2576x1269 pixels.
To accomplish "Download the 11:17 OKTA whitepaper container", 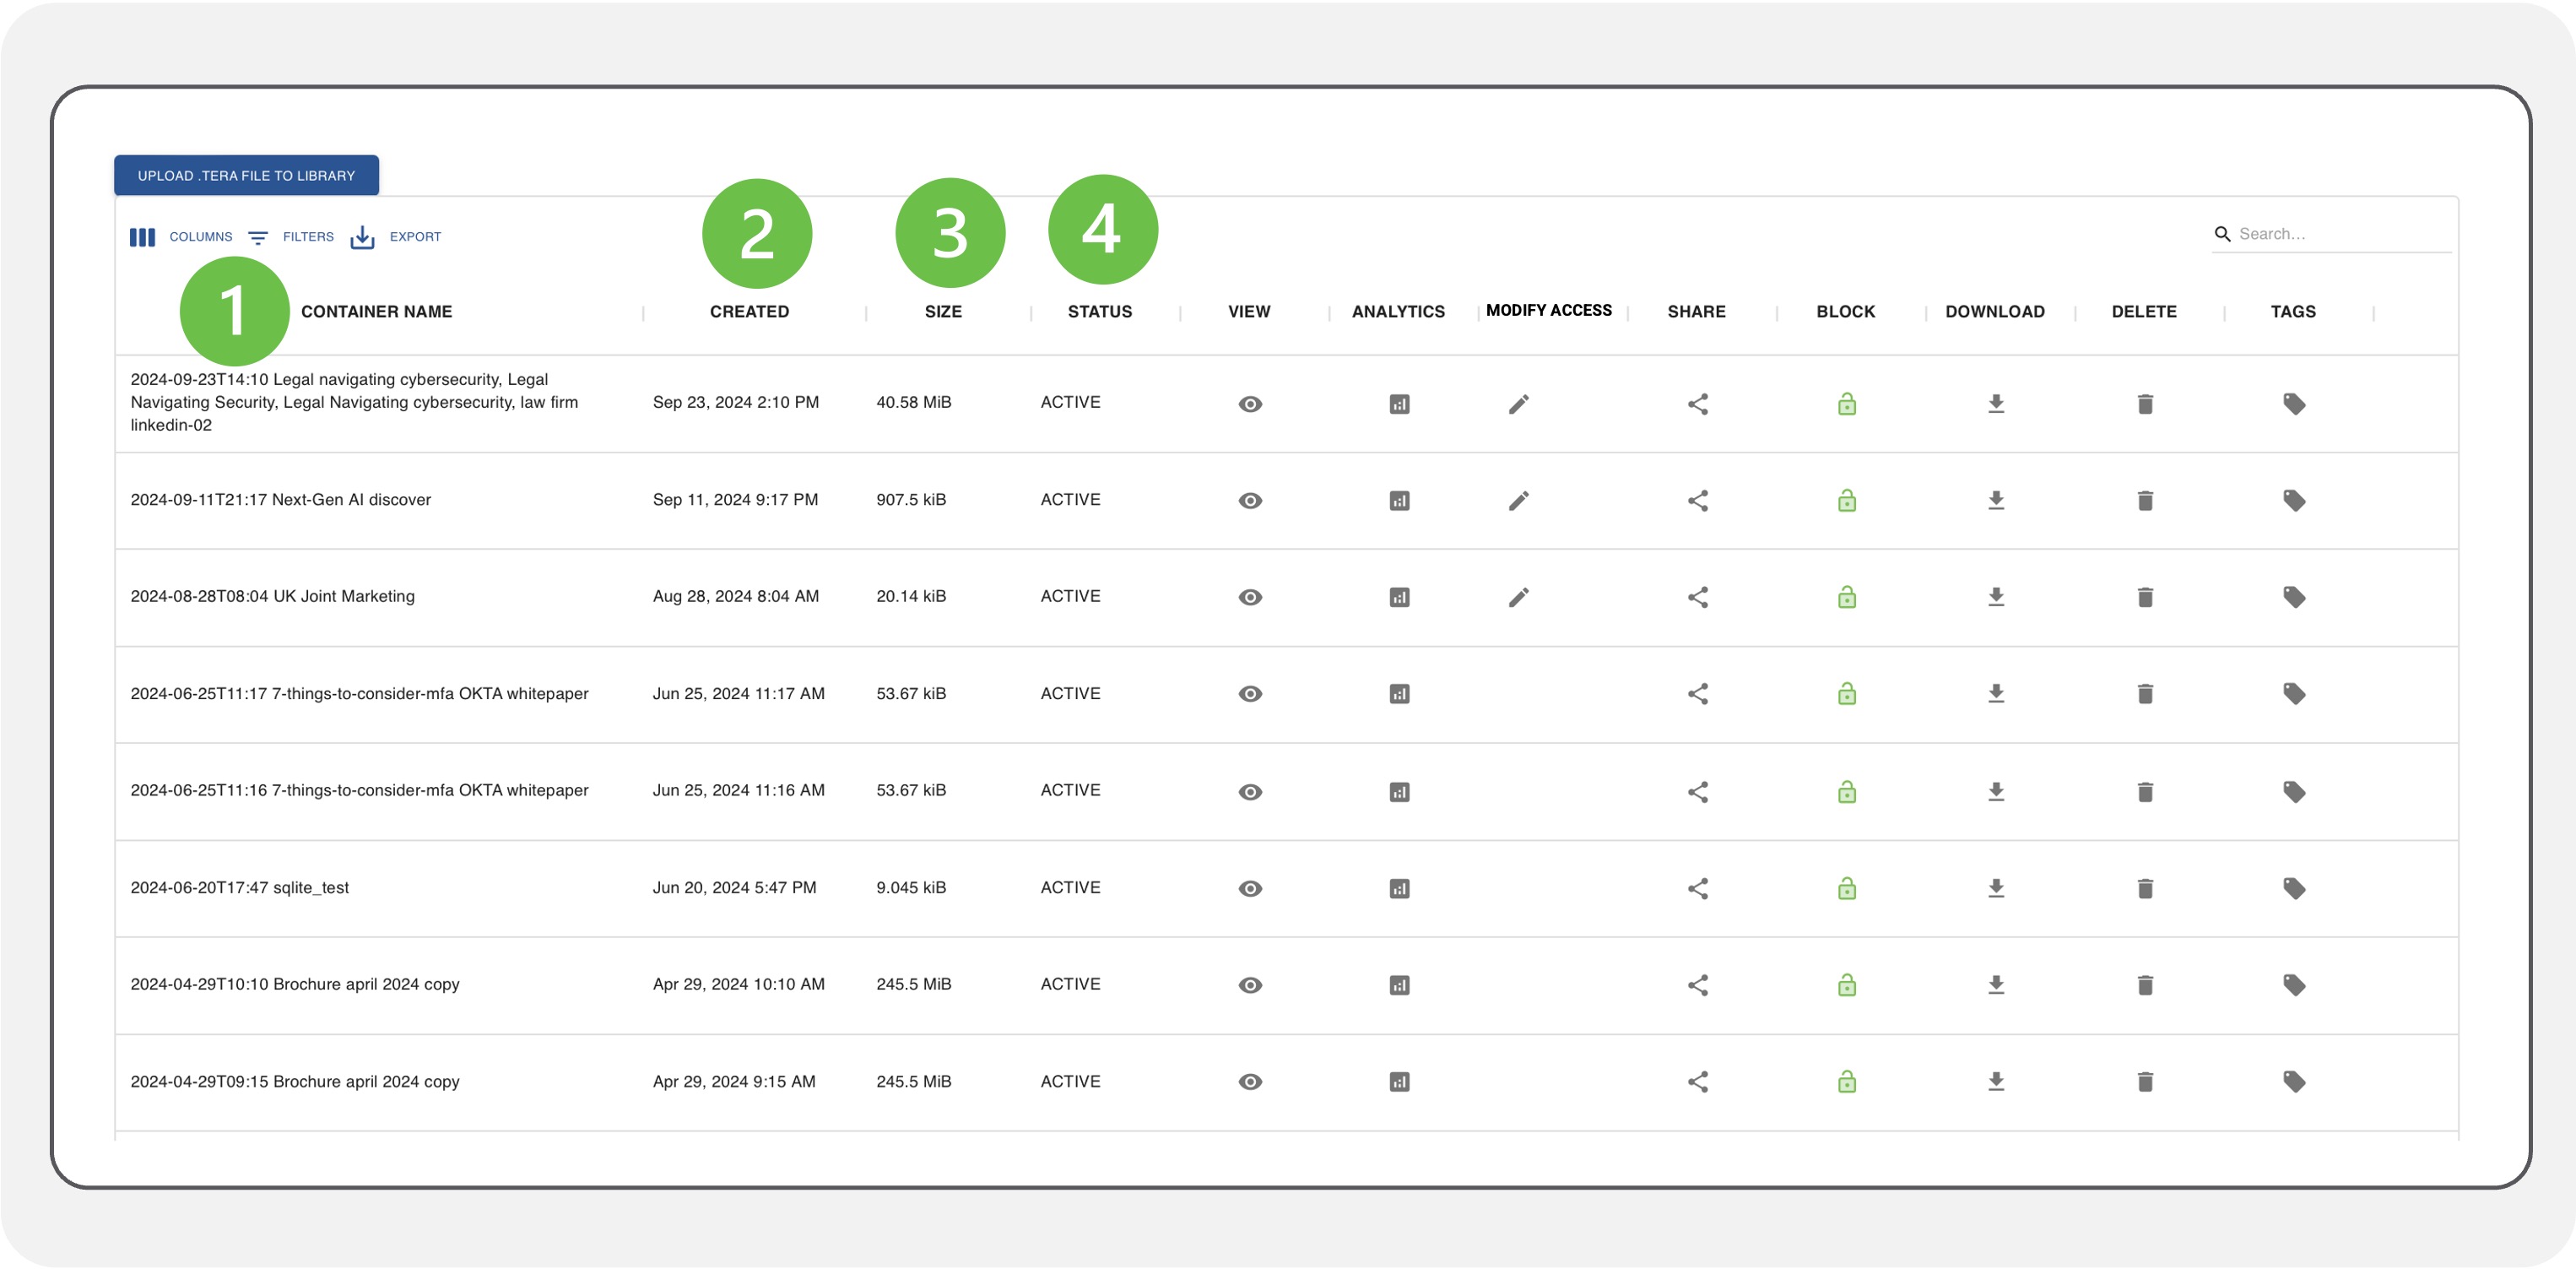I will [1995, 694].
